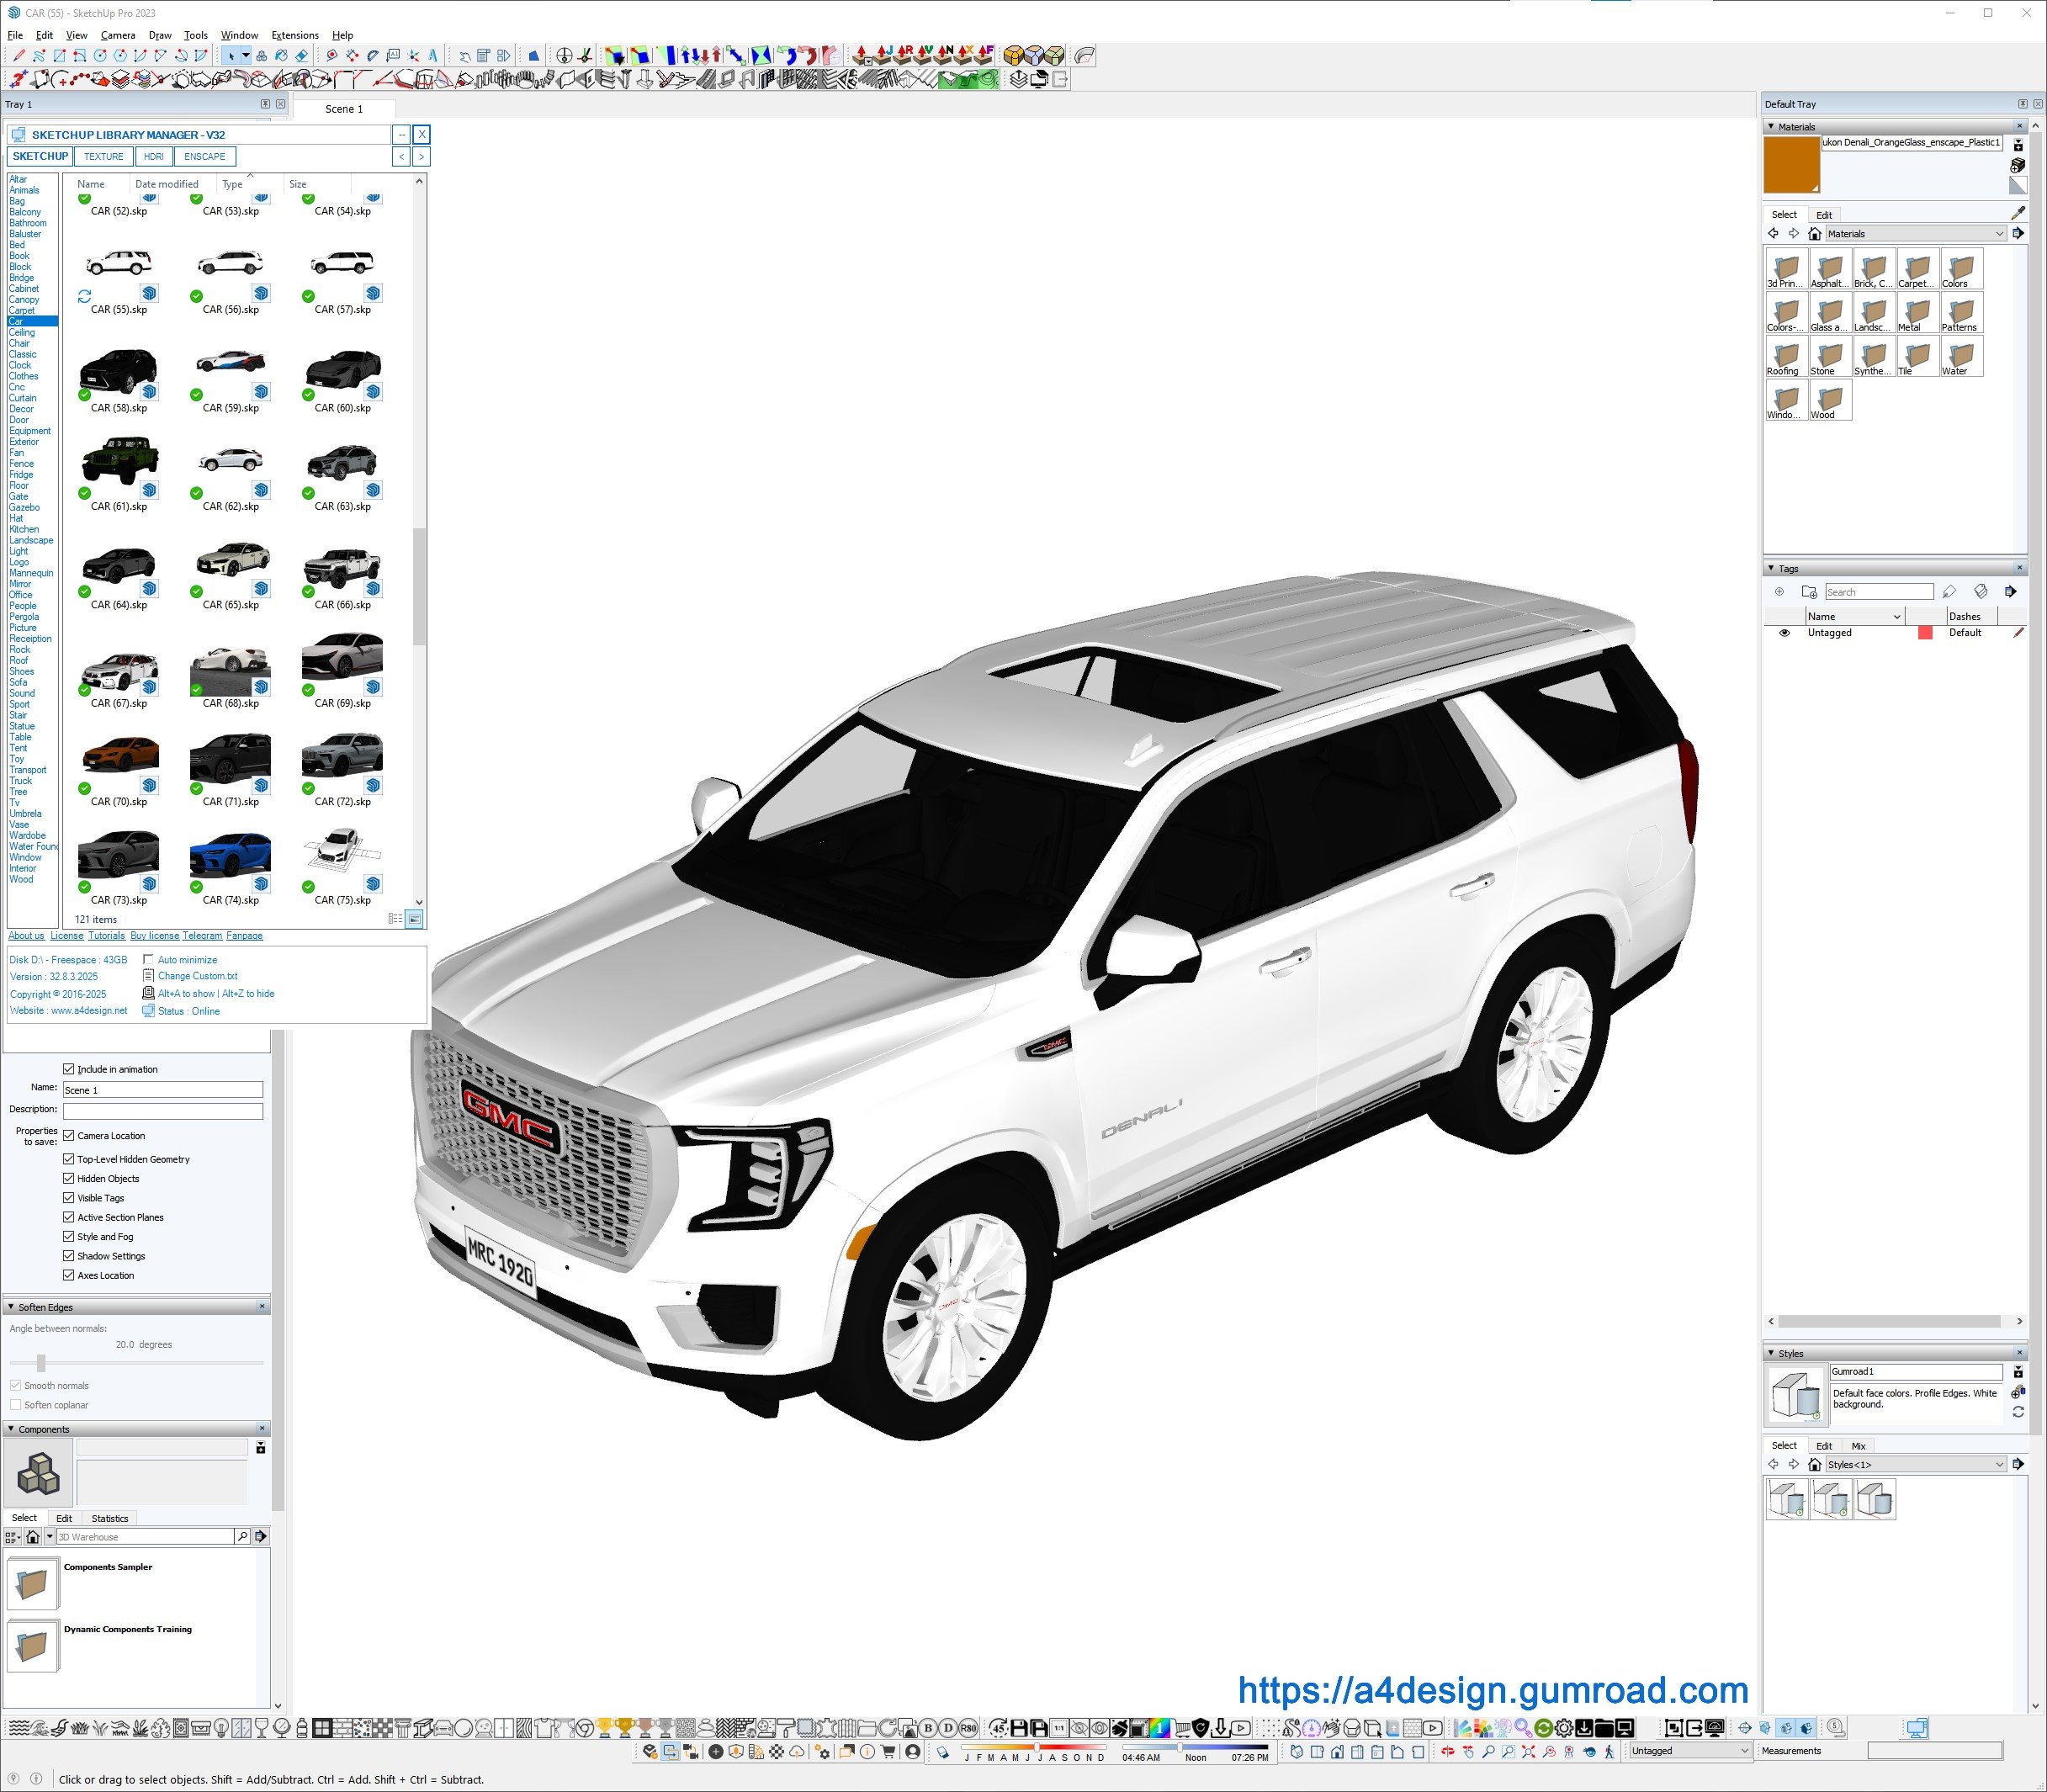This screenshot has width=2047, height=1792.
Task: Hide the Untagged tag via eye icon
Action: point(1784,633)
